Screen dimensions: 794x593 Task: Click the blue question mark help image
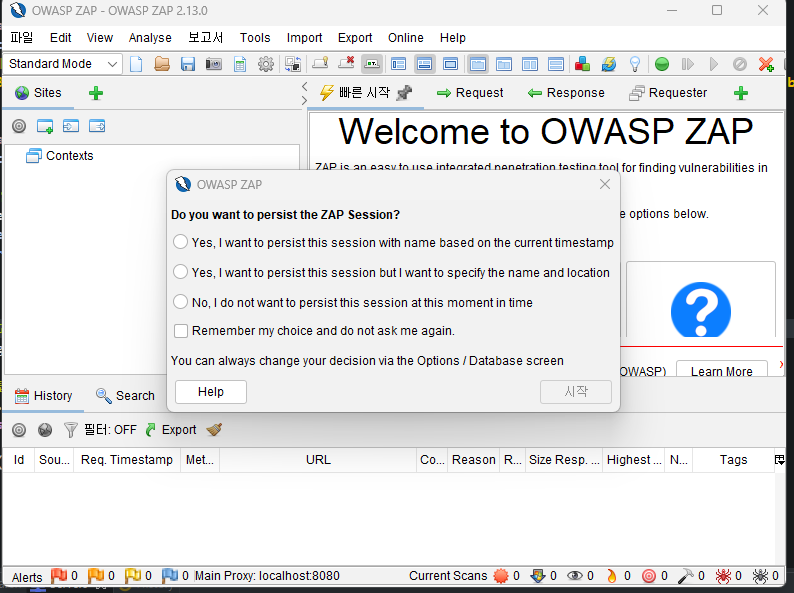[x=701, y=309]
